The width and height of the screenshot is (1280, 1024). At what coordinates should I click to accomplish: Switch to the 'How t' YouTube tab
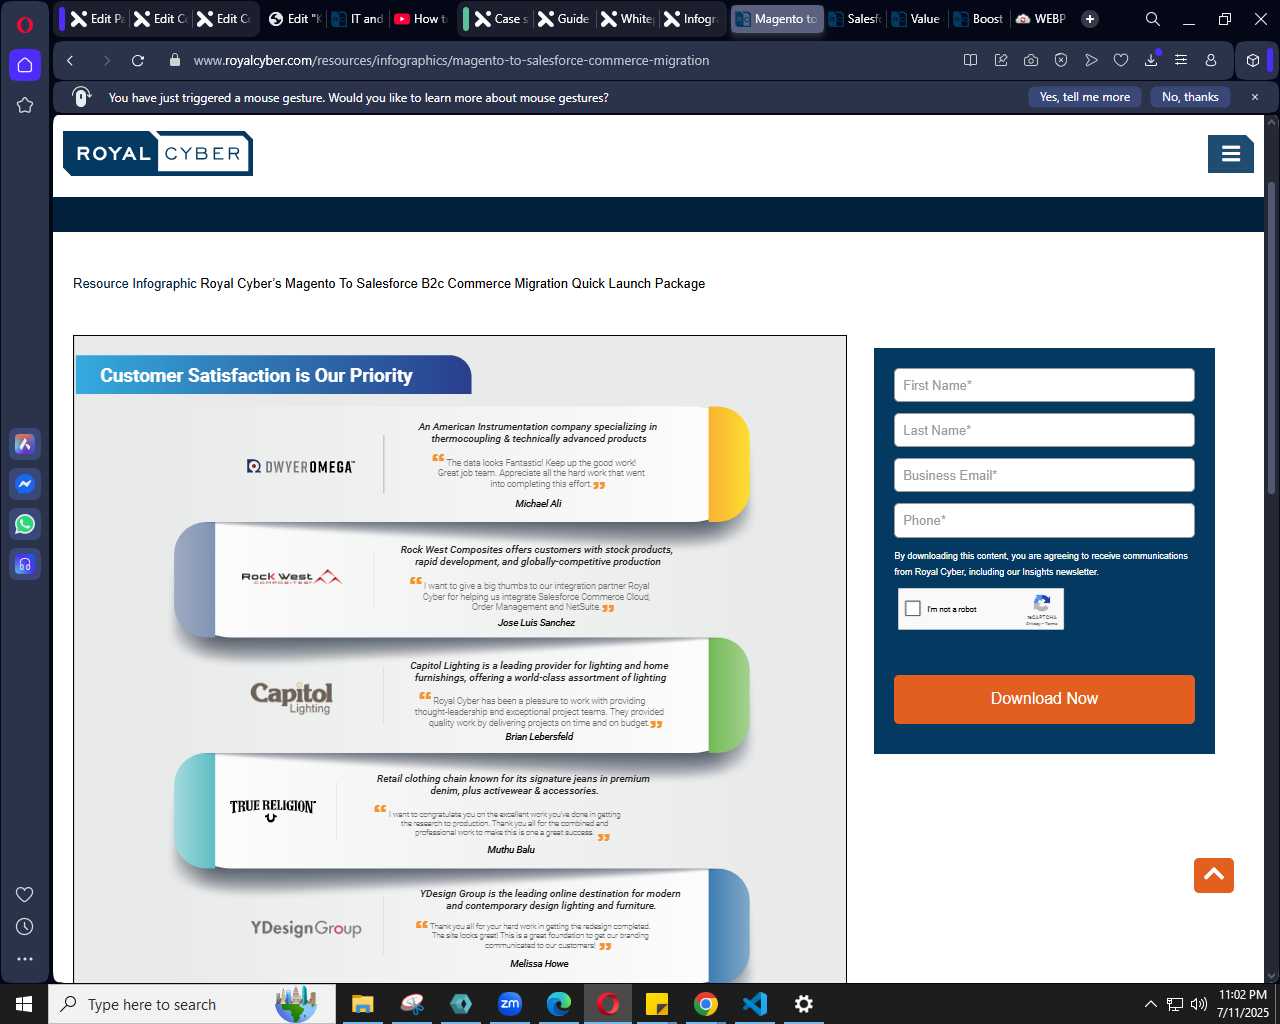(421, 19)
